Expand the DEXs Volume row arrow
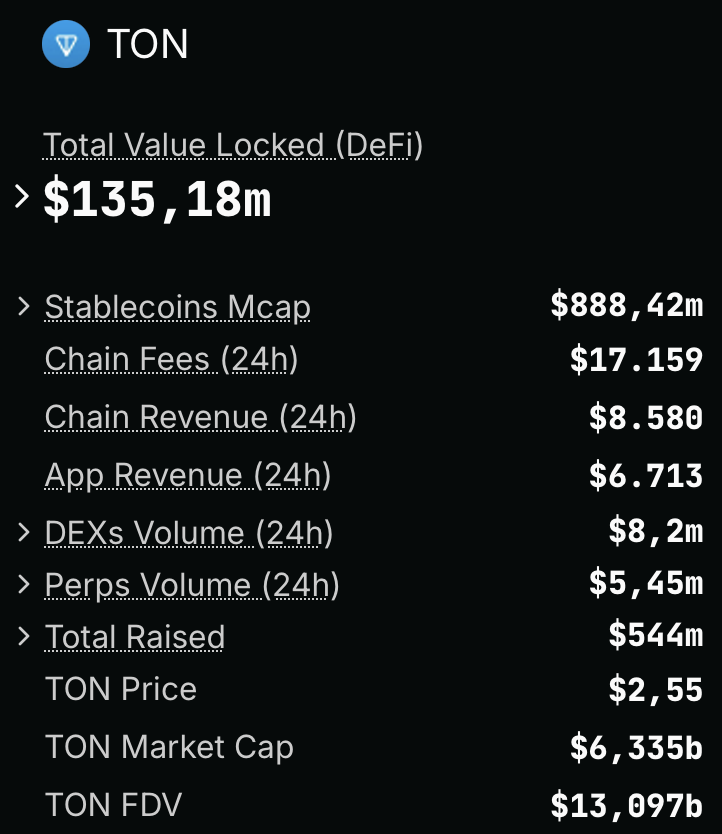The width and height of the screenshot is (722, 834). pos(24,533)
